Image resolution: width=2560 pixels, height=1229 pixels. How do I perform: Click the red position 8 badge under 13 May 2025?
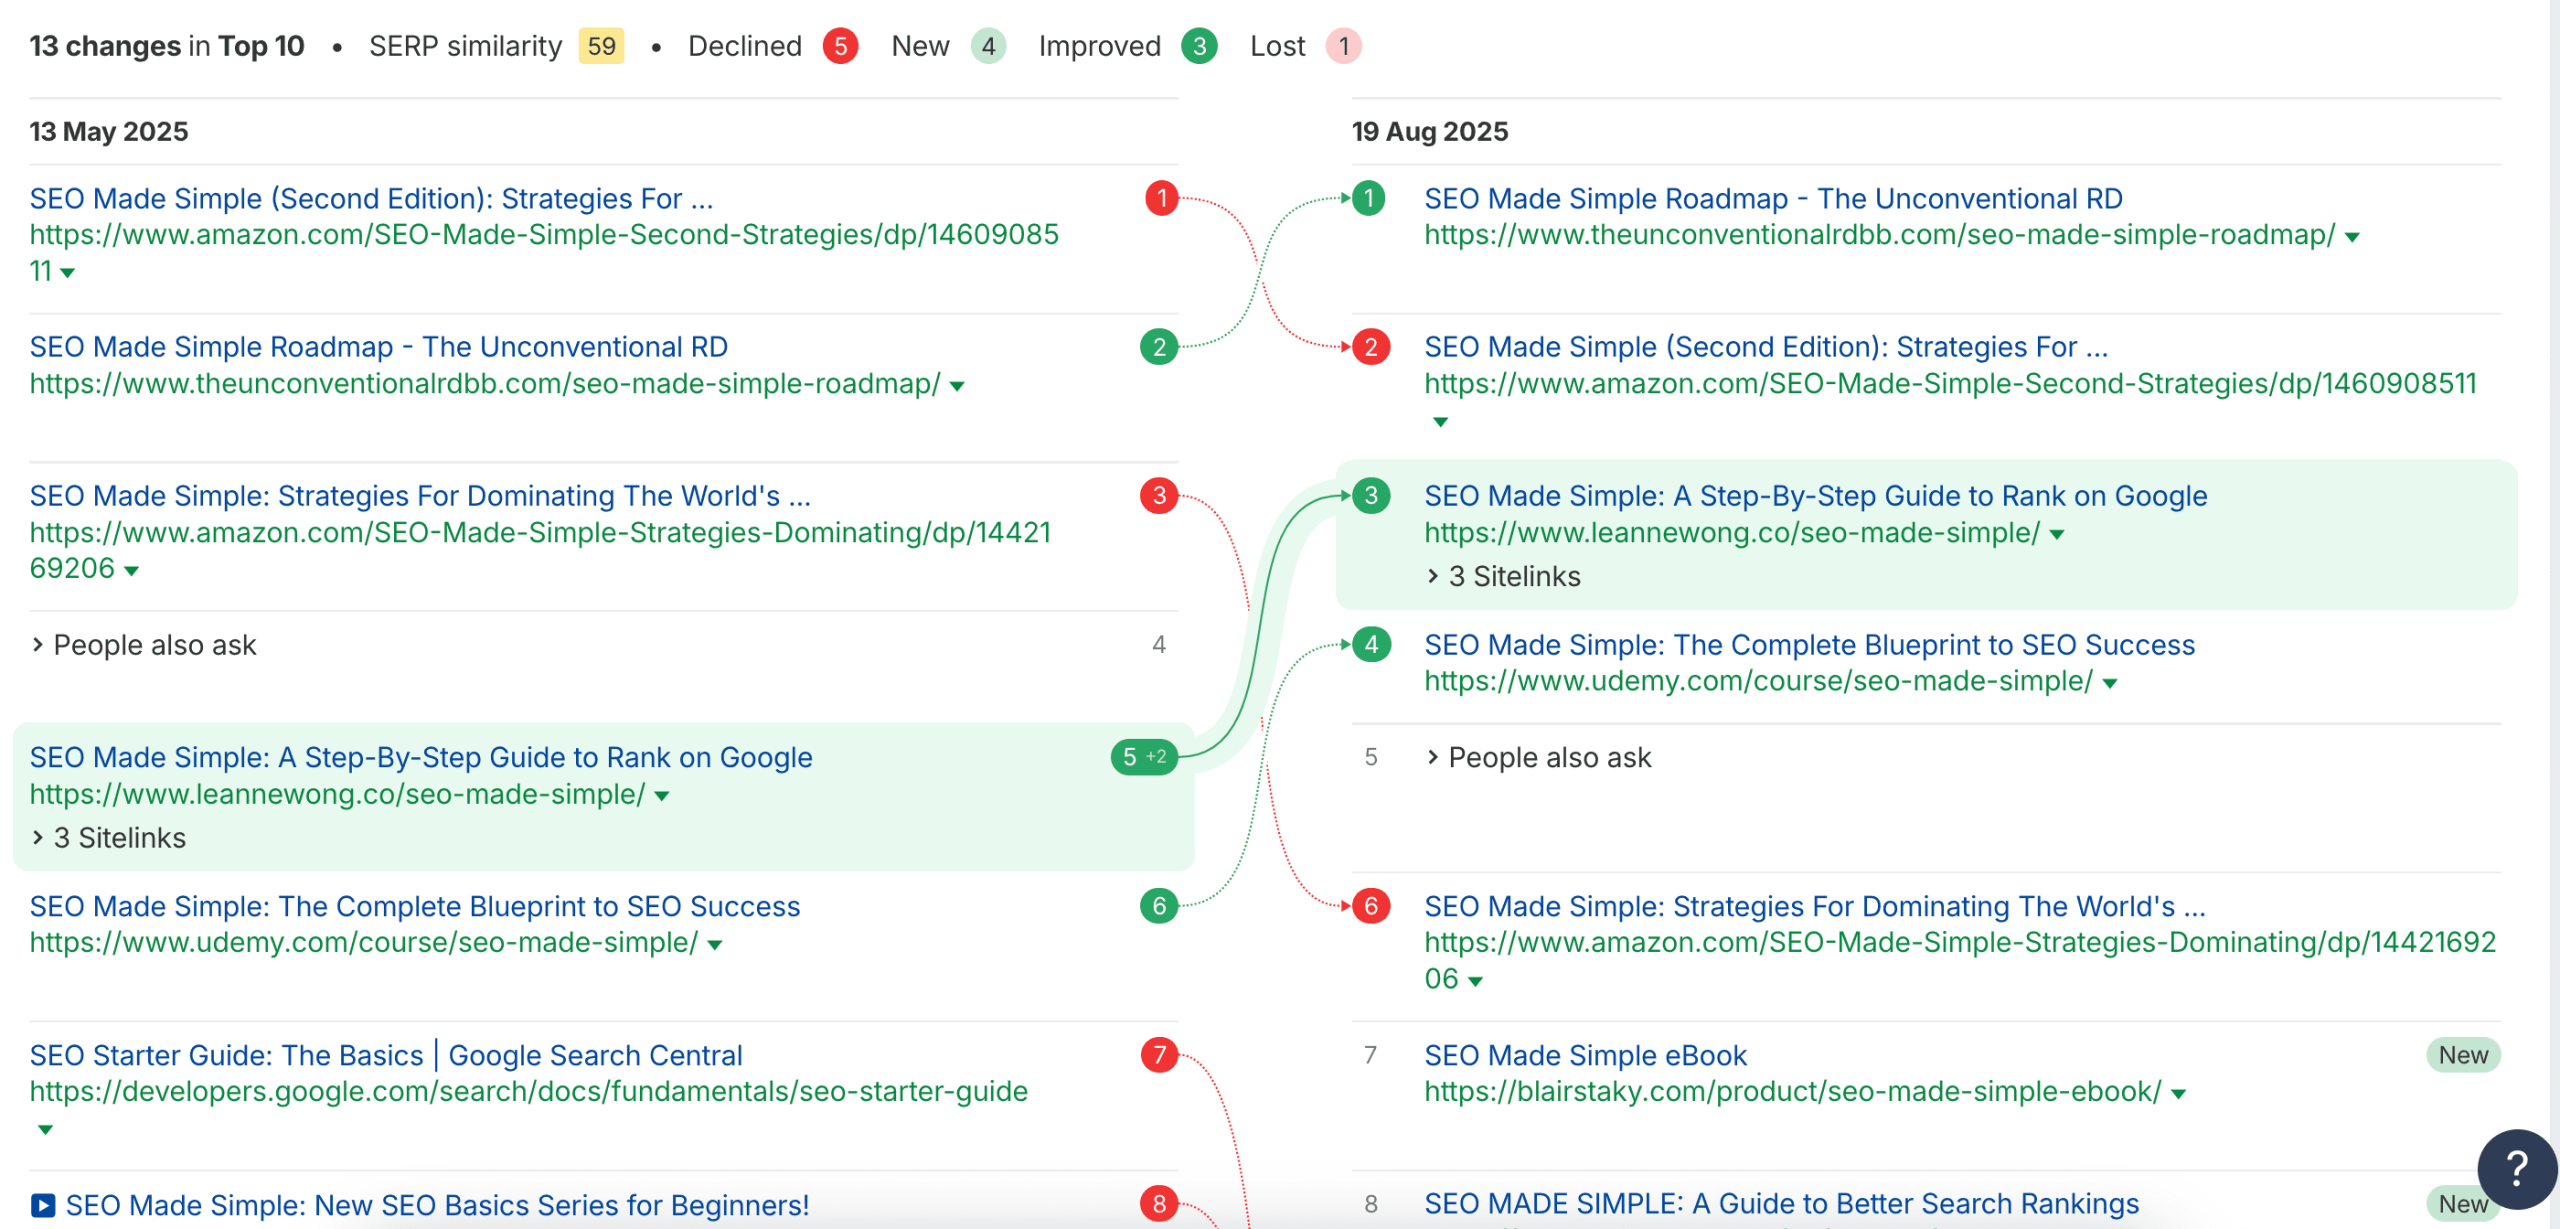click(1159, 1203)
